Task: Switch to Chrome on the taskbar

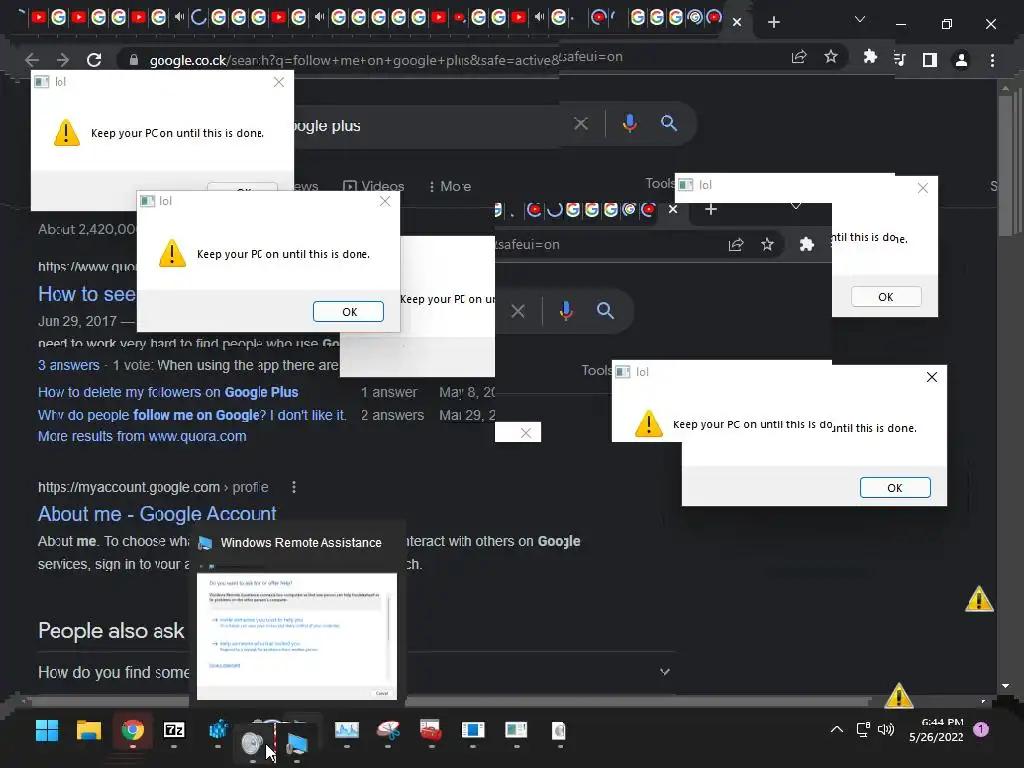Action: pos(133,730)
